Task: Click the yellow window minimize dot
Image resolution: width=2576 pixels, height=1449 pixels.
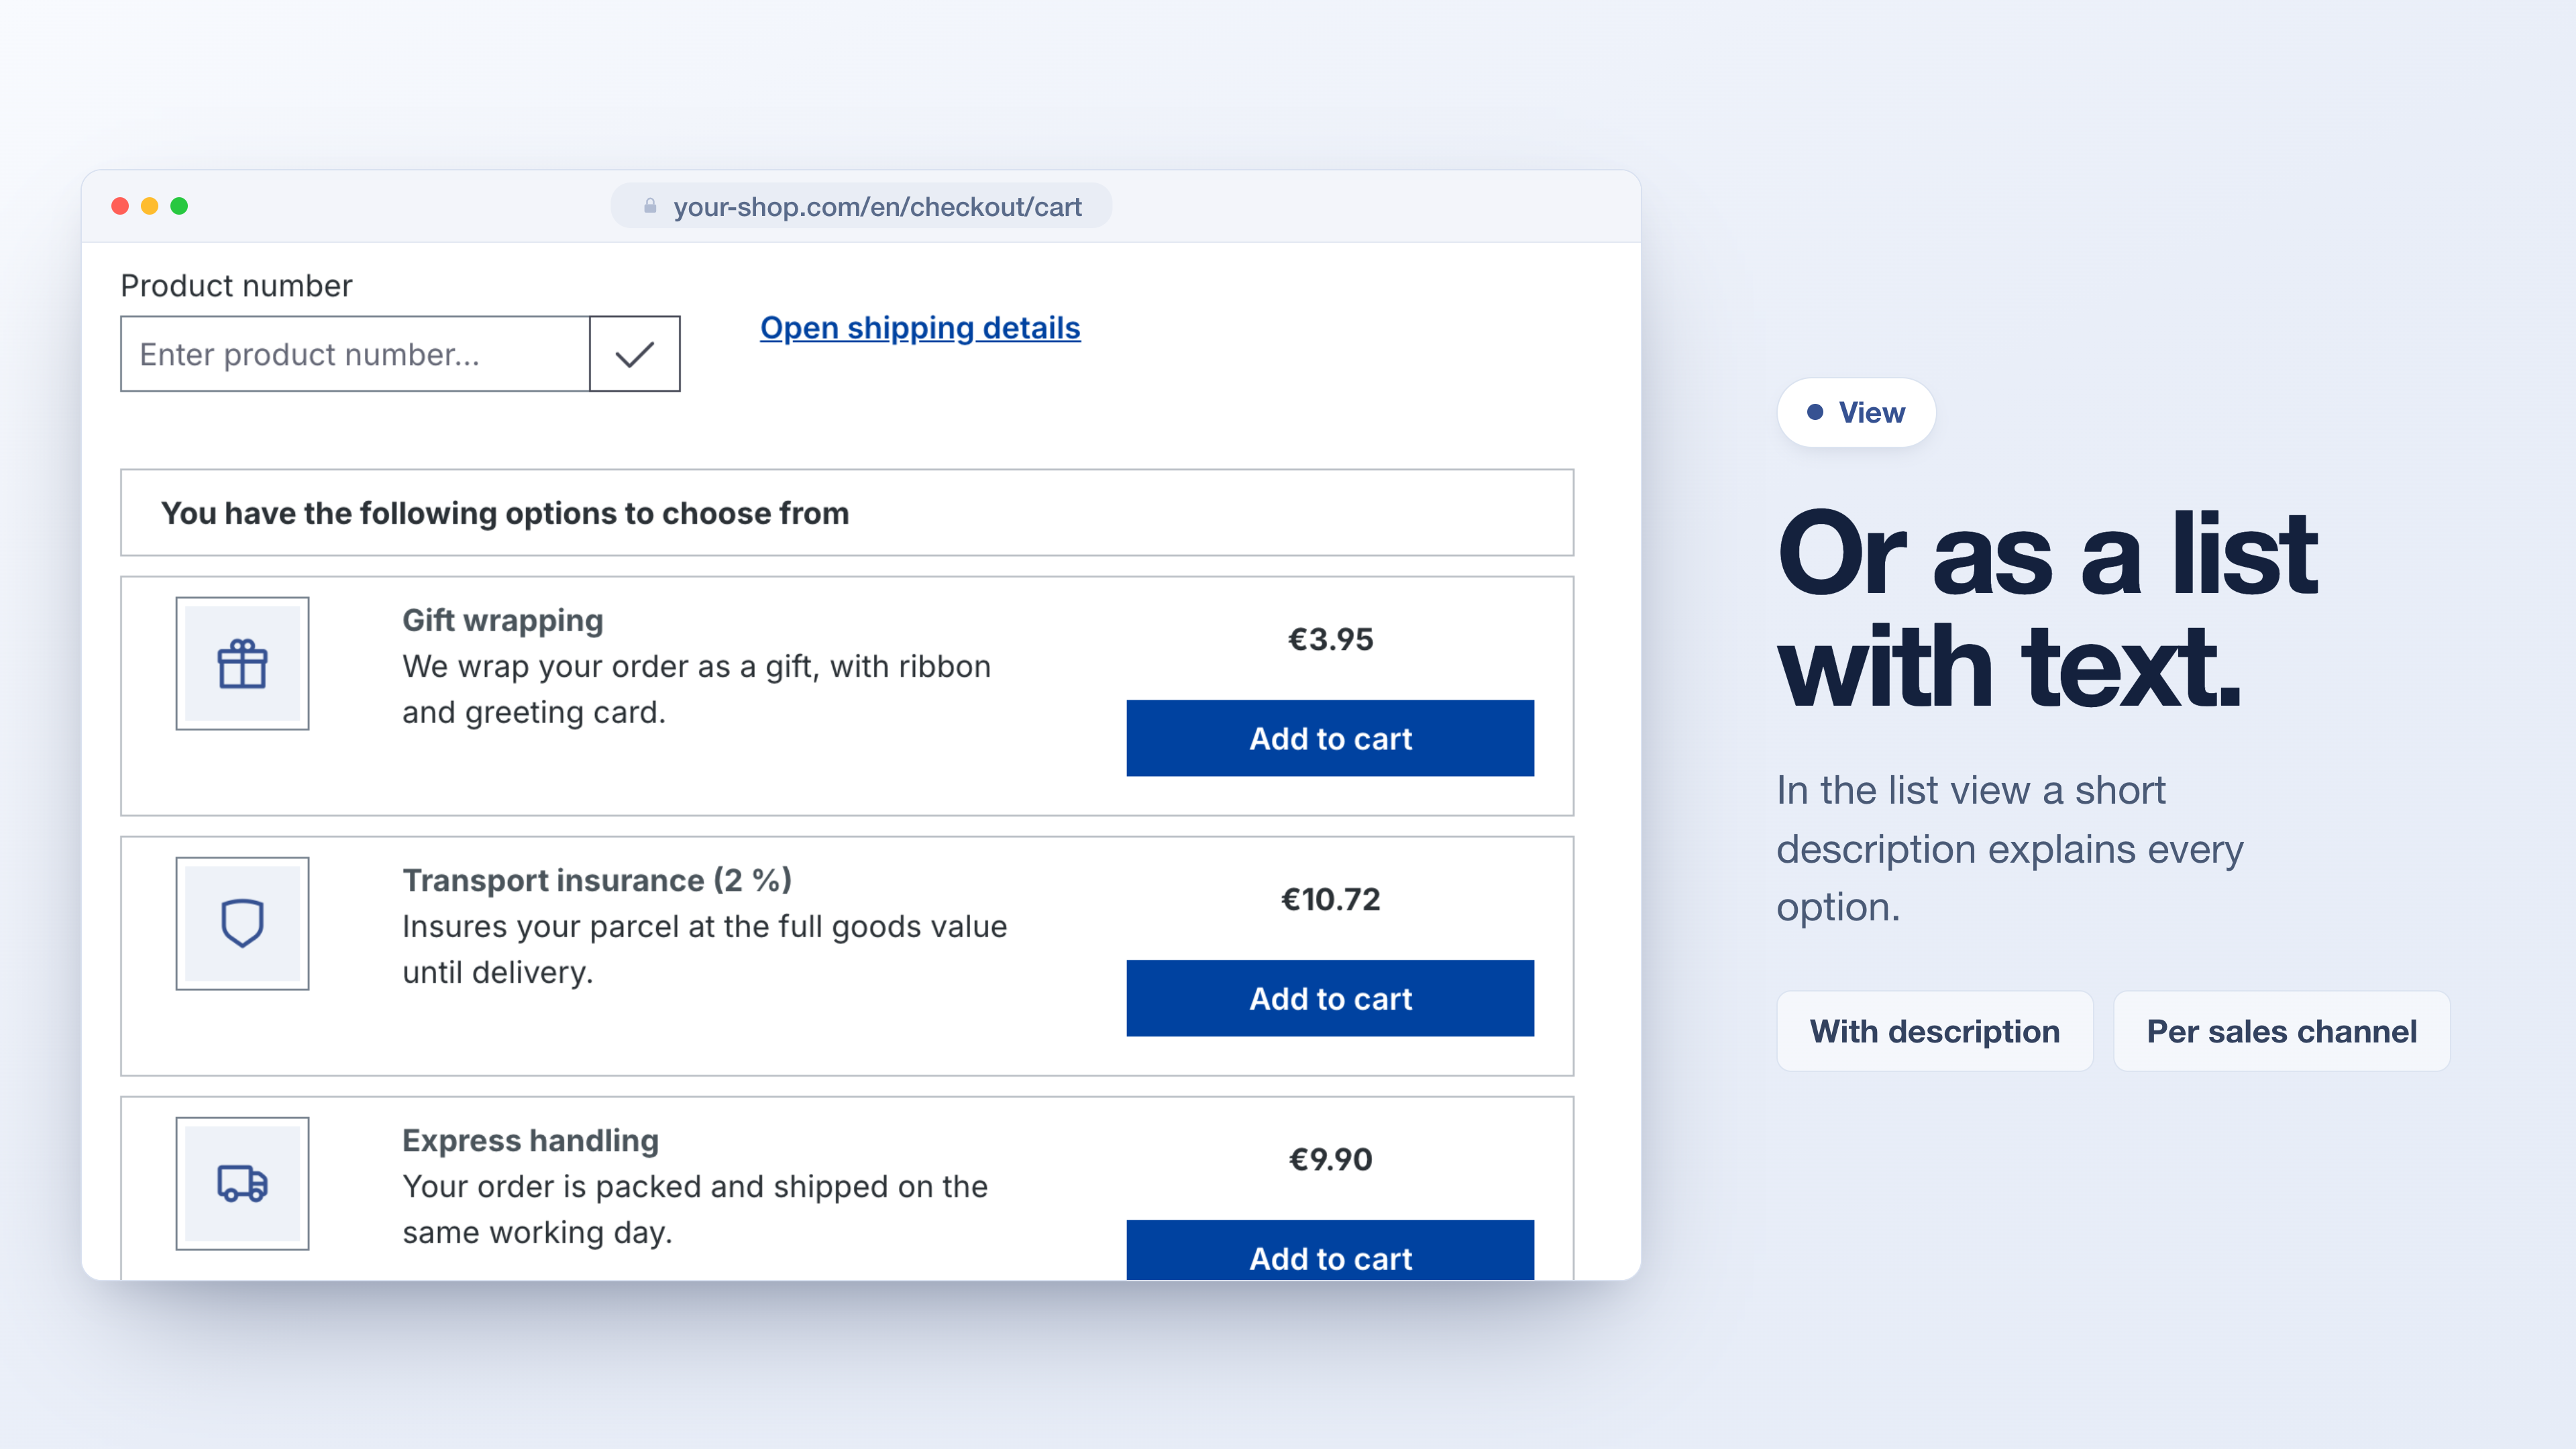Action: (x=150, y=206)
